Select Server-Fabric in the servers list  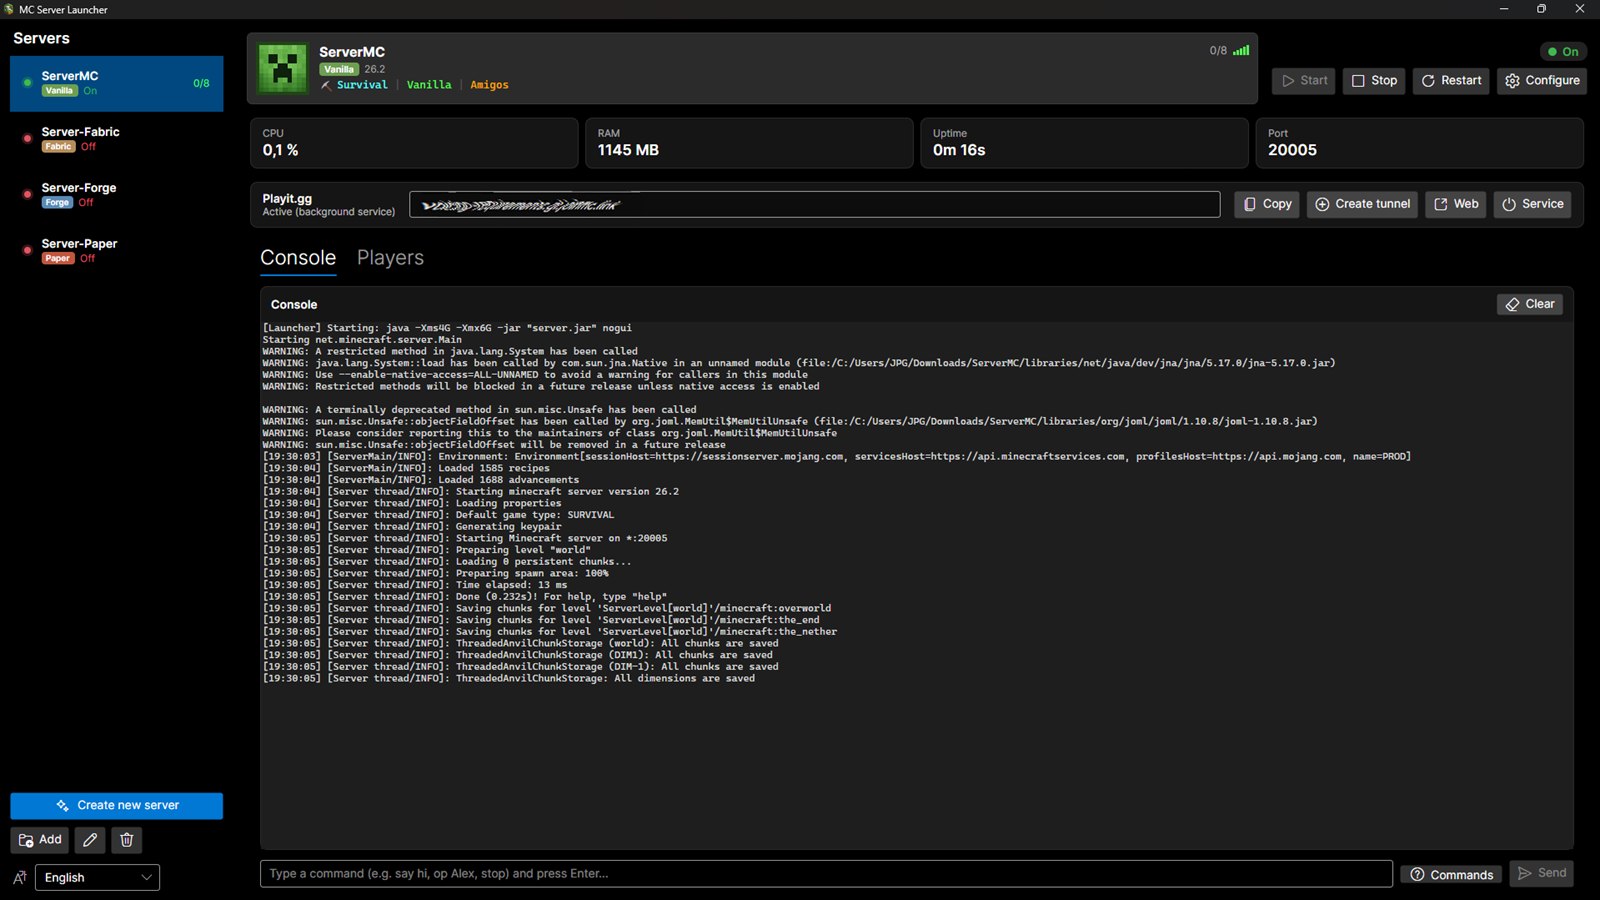point(117,139)
